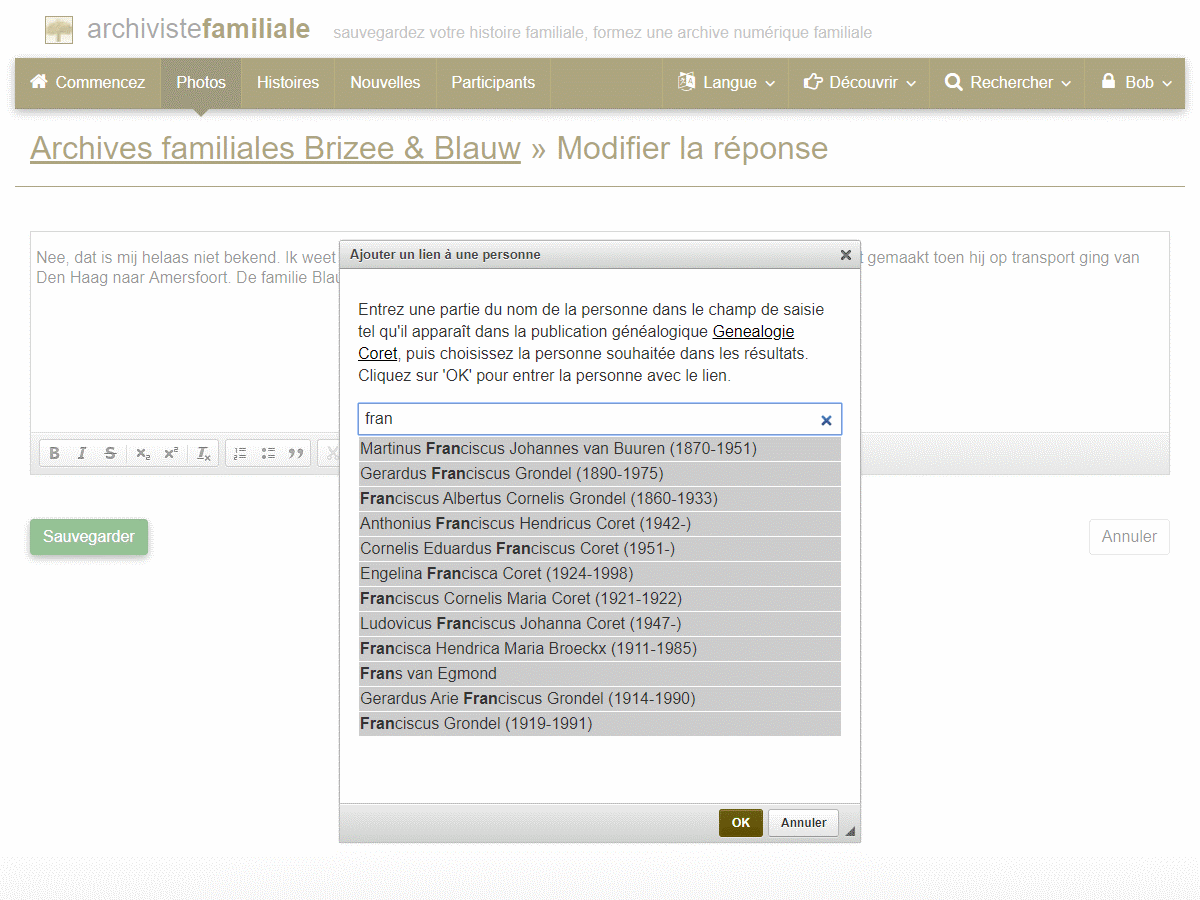This screenshot has width=1200, height=900.
Task: Open the Langue dropdown menu
Action: (726, 83)
